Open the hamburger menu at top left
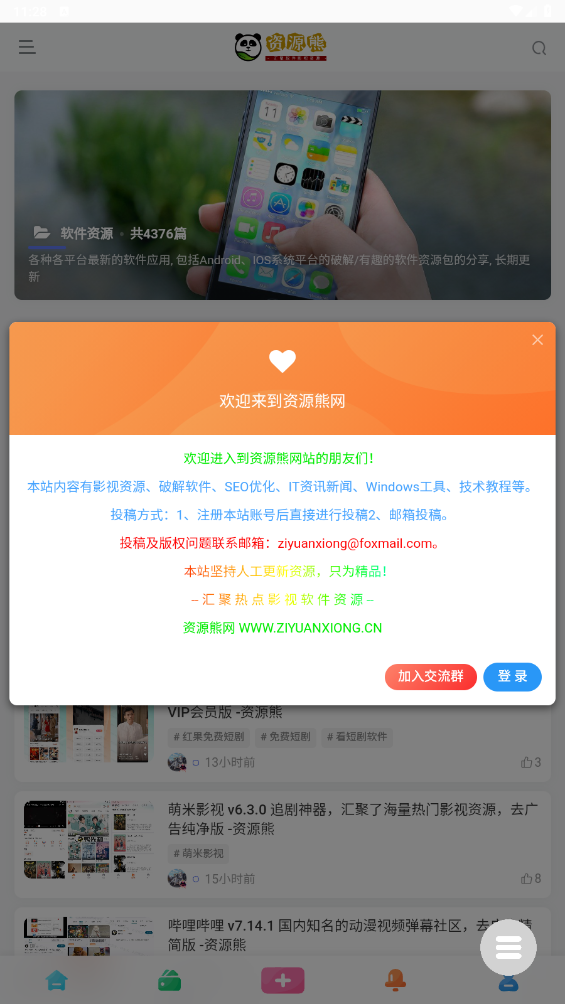 click(x=27, y=47)
